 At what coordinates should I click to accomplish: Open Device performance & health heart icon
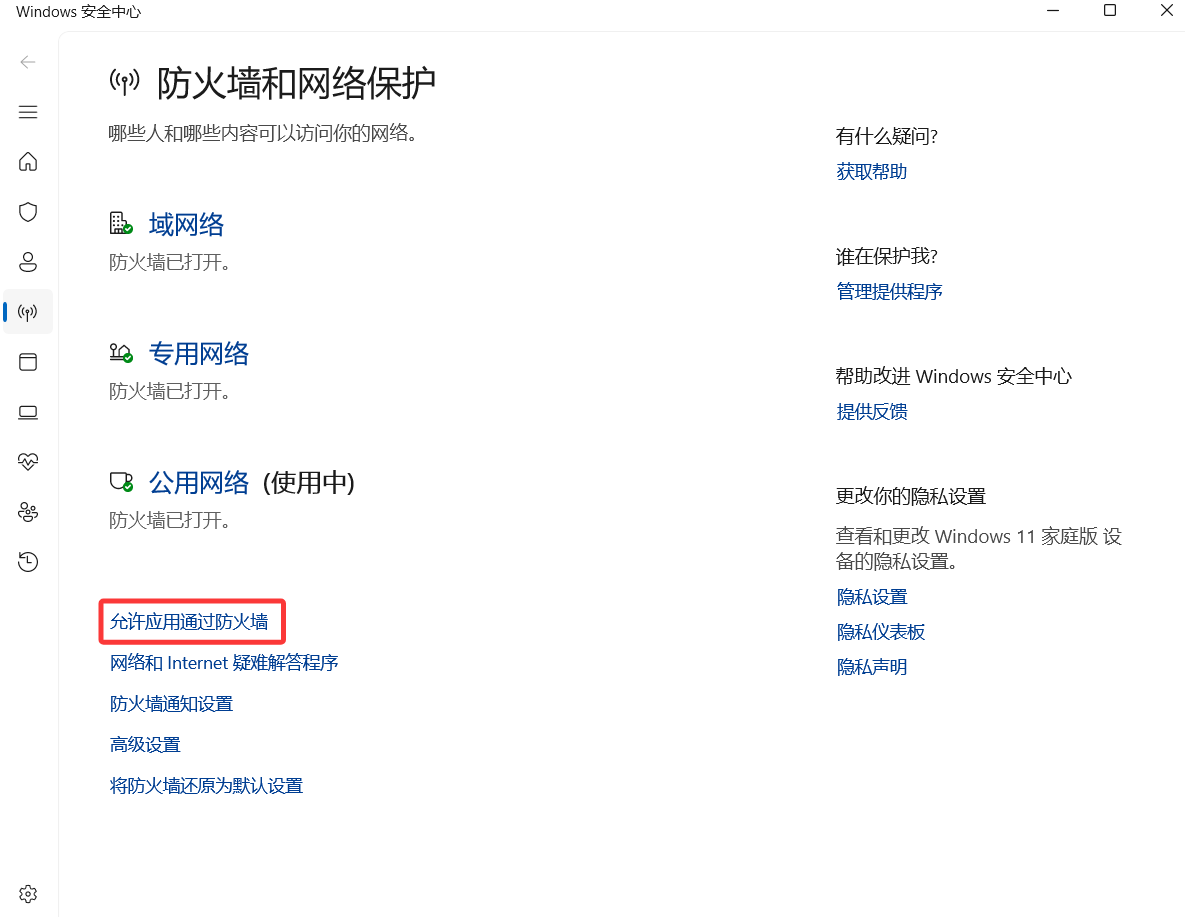pyautogui.click(x=28, y=462)
